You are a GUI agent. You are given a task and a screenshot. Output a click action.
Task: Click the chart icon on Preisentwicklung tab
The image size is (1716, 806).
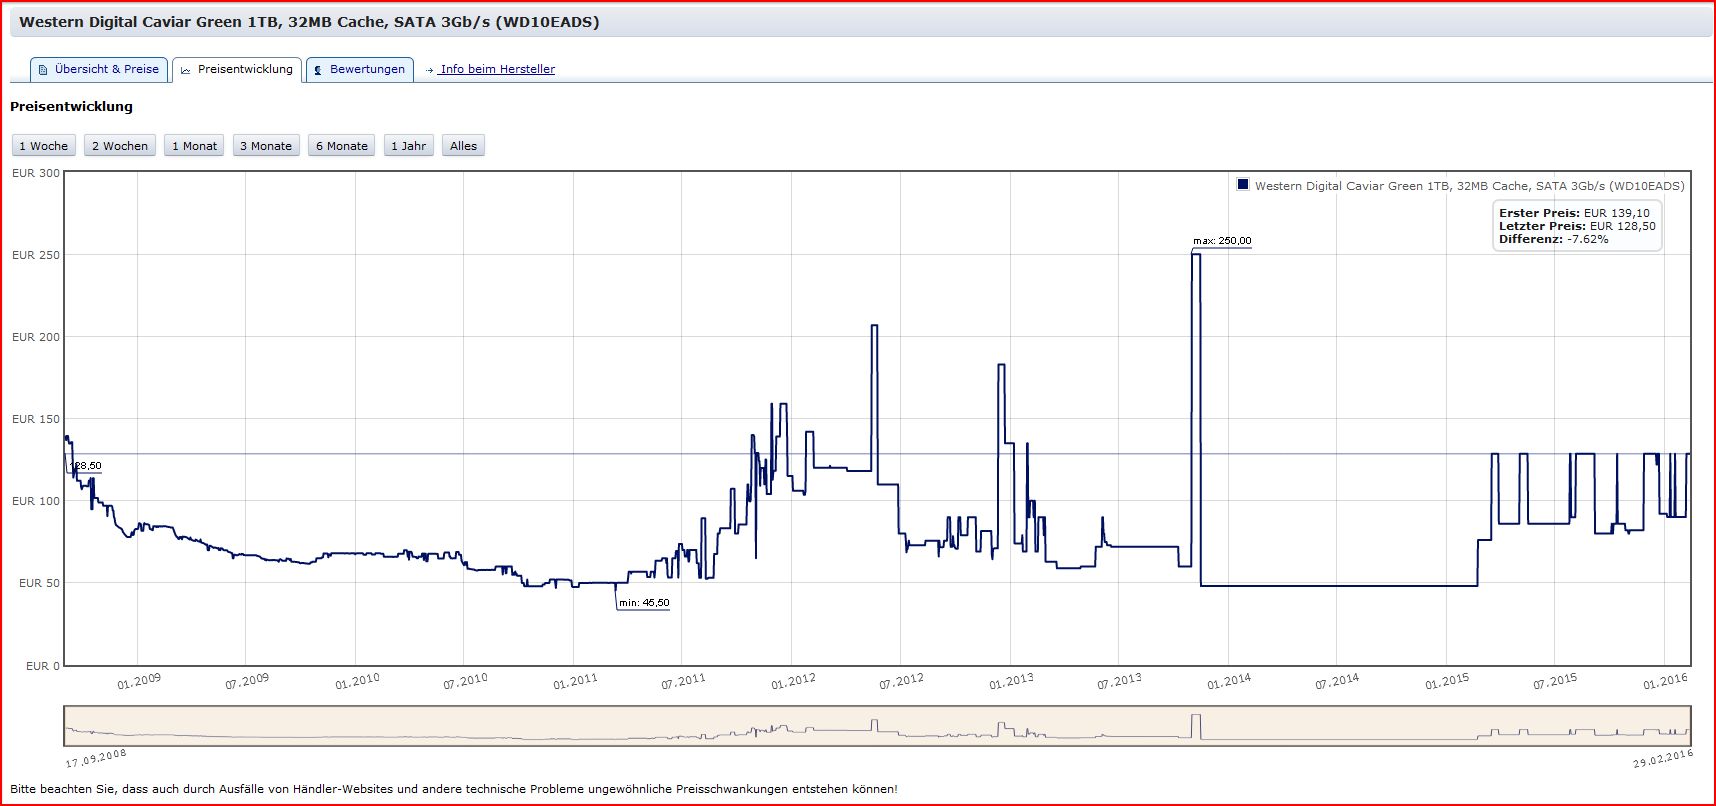[185, 70]
